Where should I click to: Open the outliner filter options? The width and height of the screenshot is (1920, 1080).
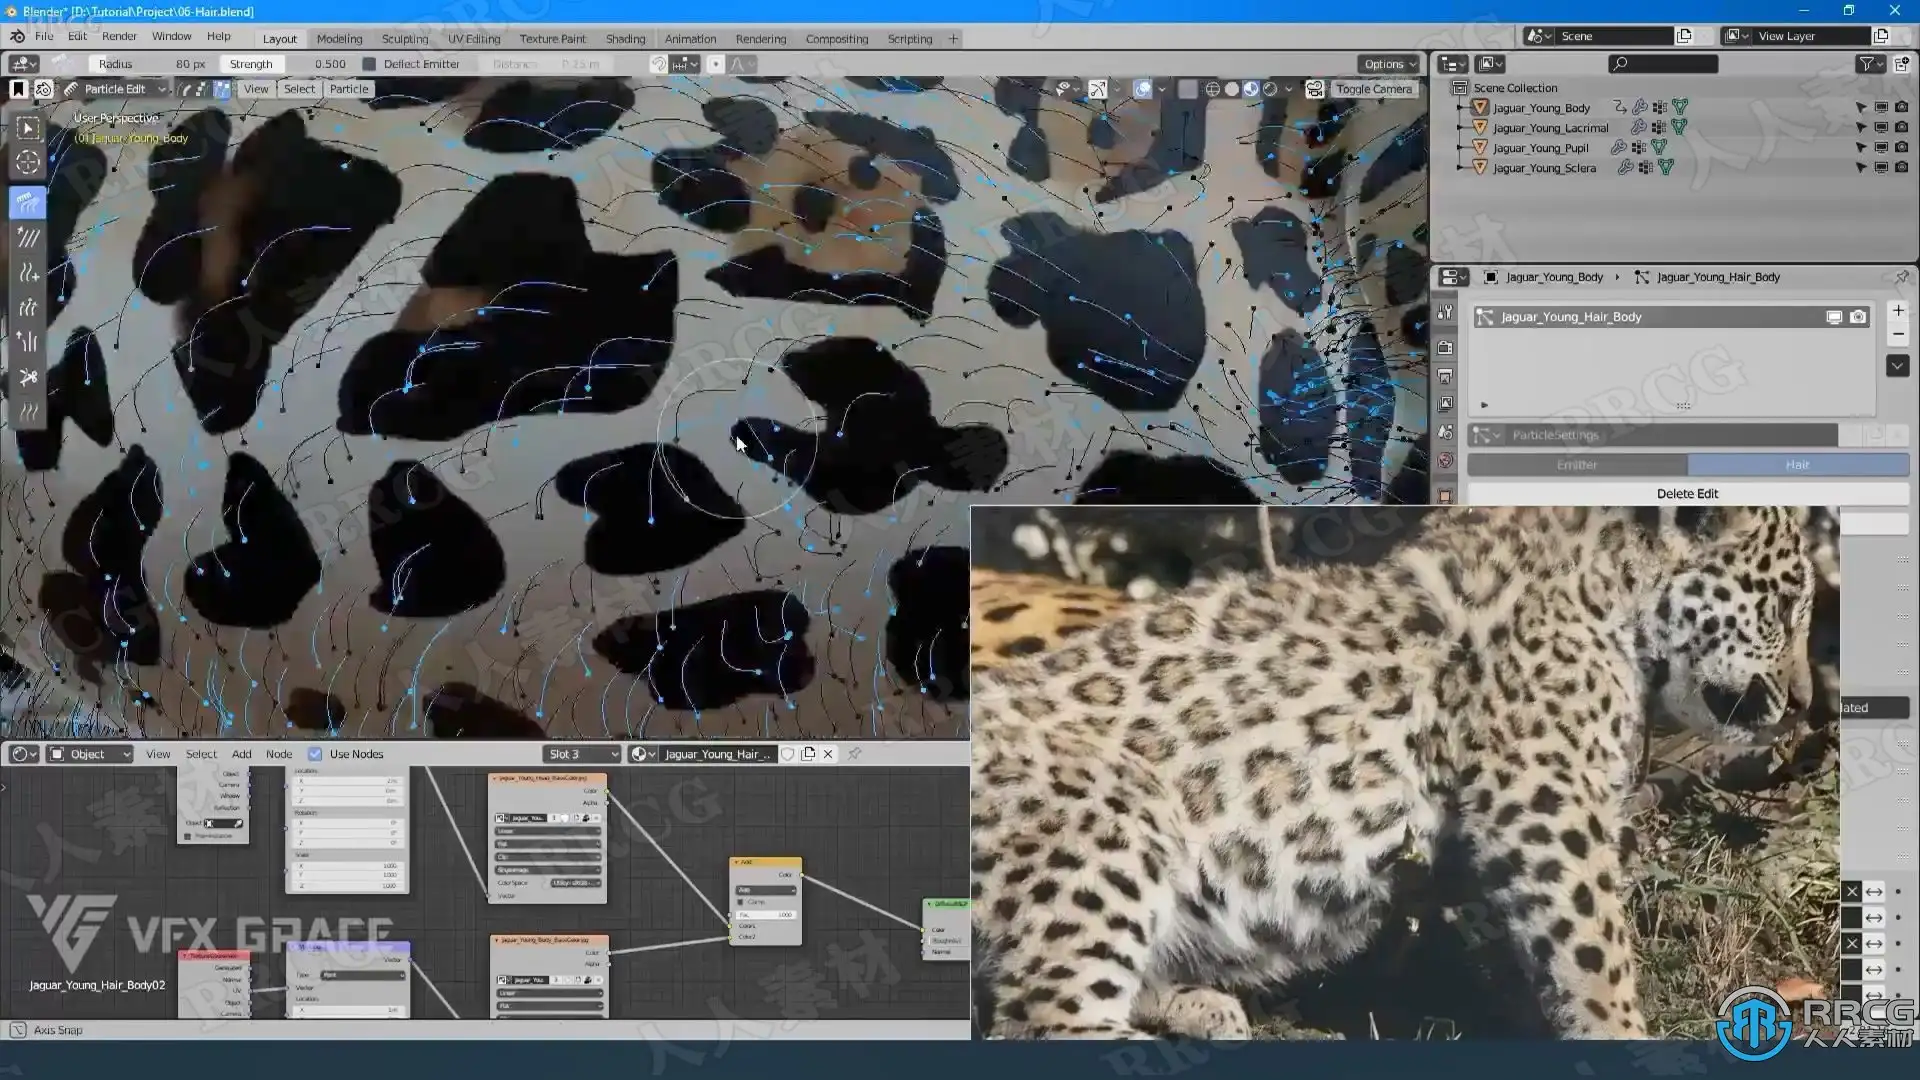coord(1870,64)
